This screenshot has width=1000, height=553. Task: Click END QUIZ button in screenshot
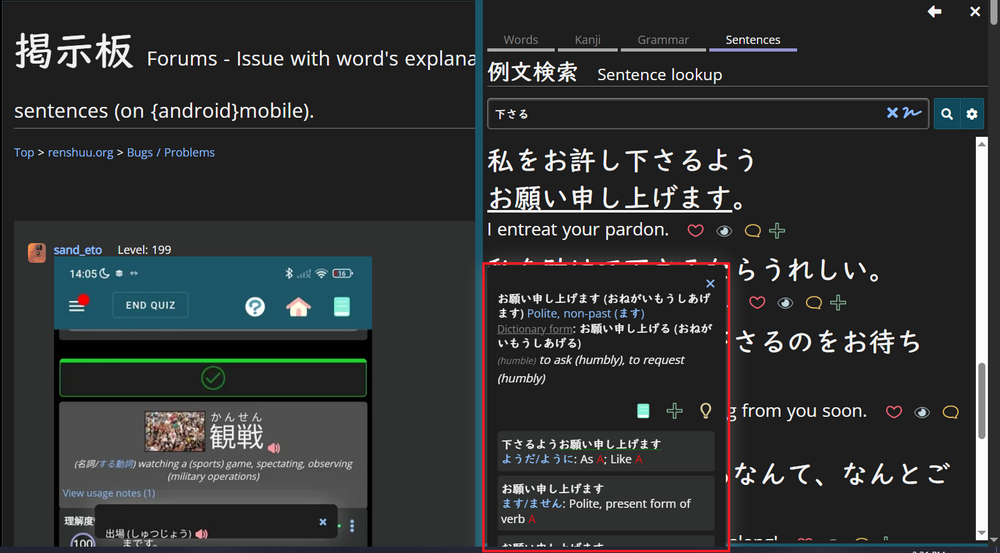tap(151, 305)
